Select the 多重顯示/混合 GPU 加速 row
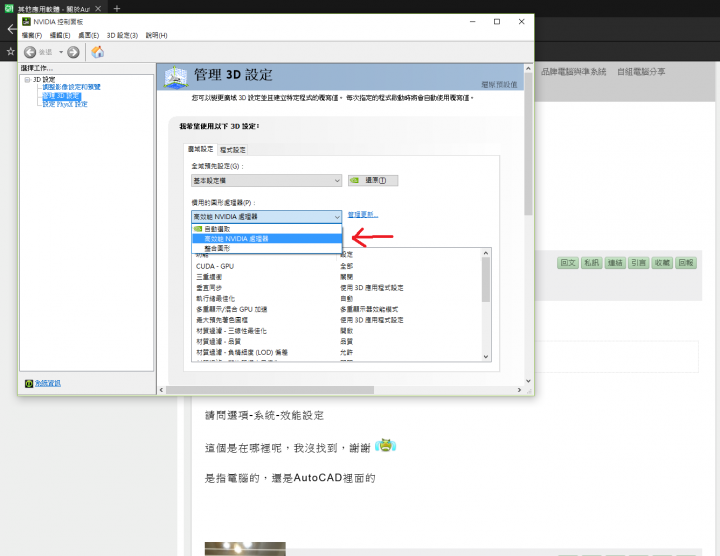 [336, 309]
